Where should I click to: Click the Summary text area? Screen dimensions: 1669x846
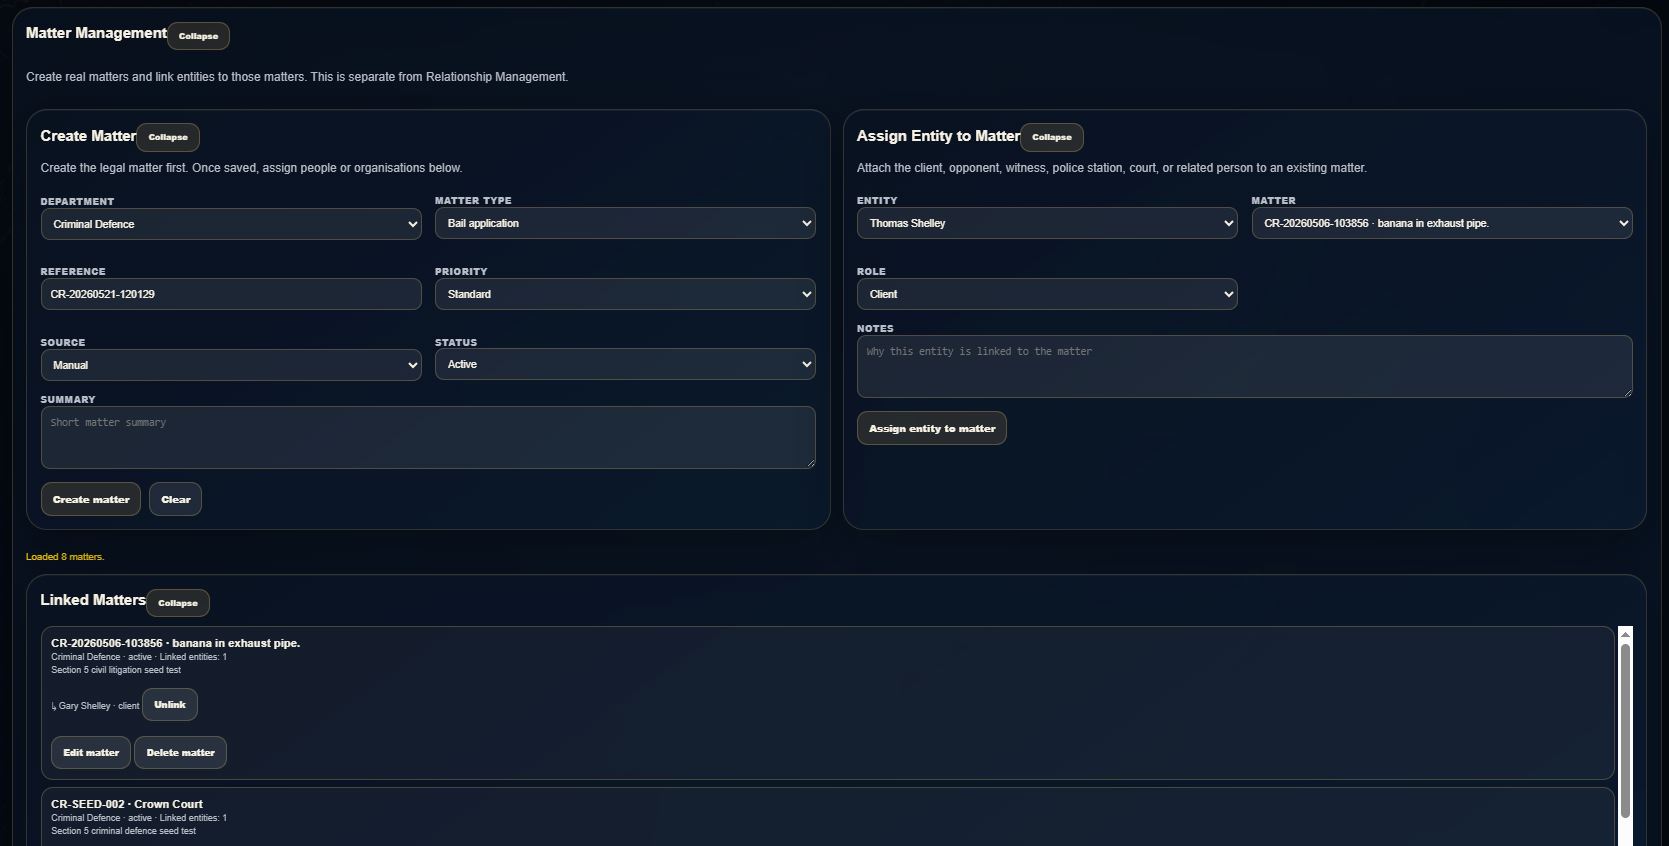coord(428,437)
